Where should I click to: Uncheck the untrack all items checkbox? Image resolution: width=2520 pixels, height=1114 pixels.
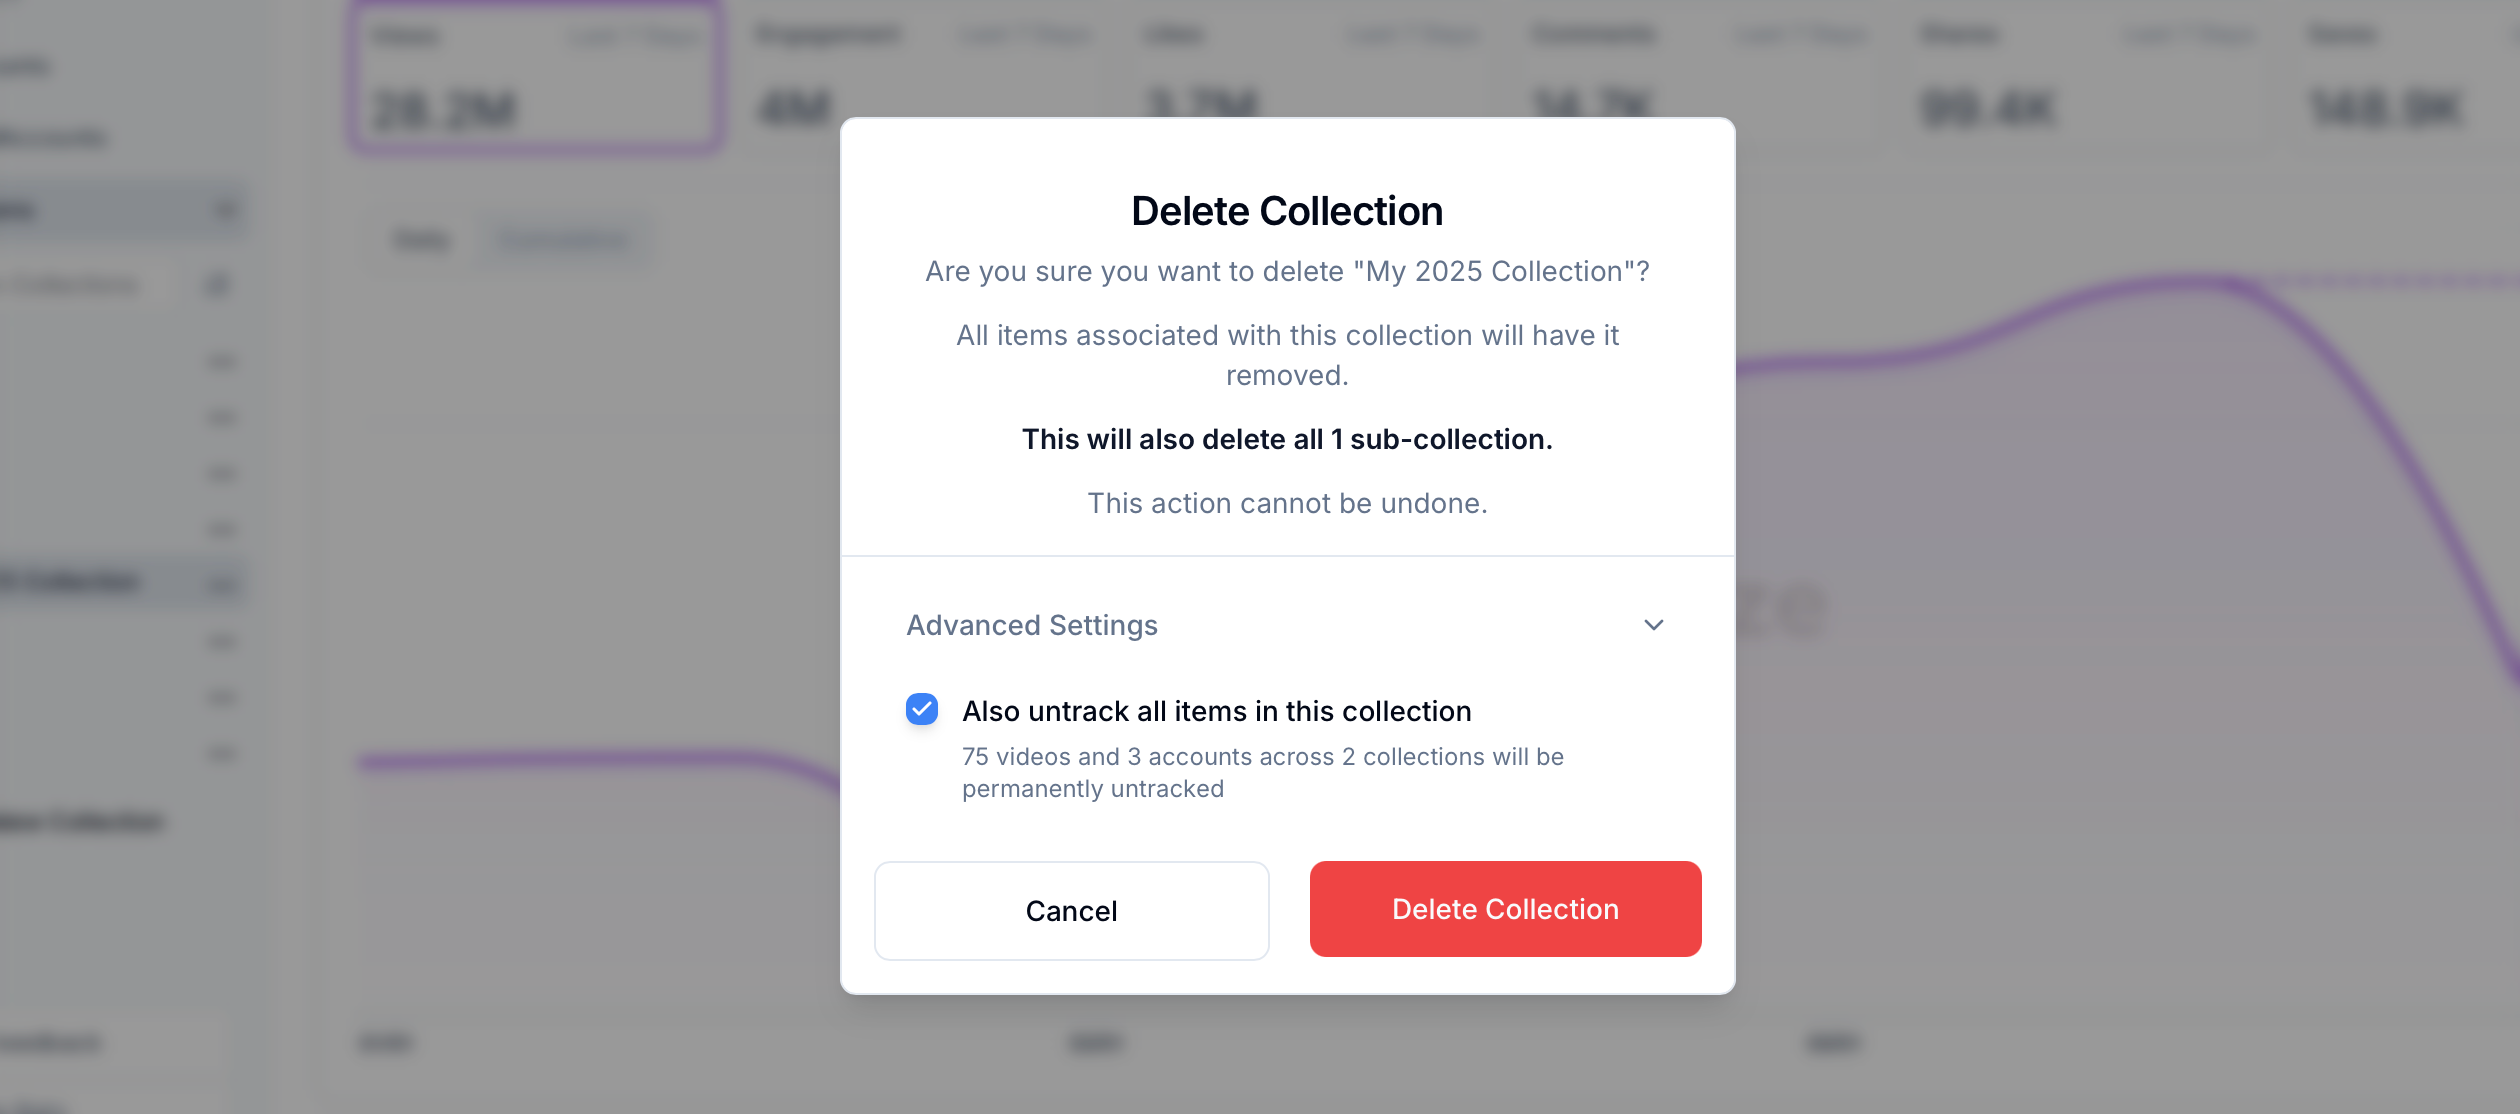(922, 710)
